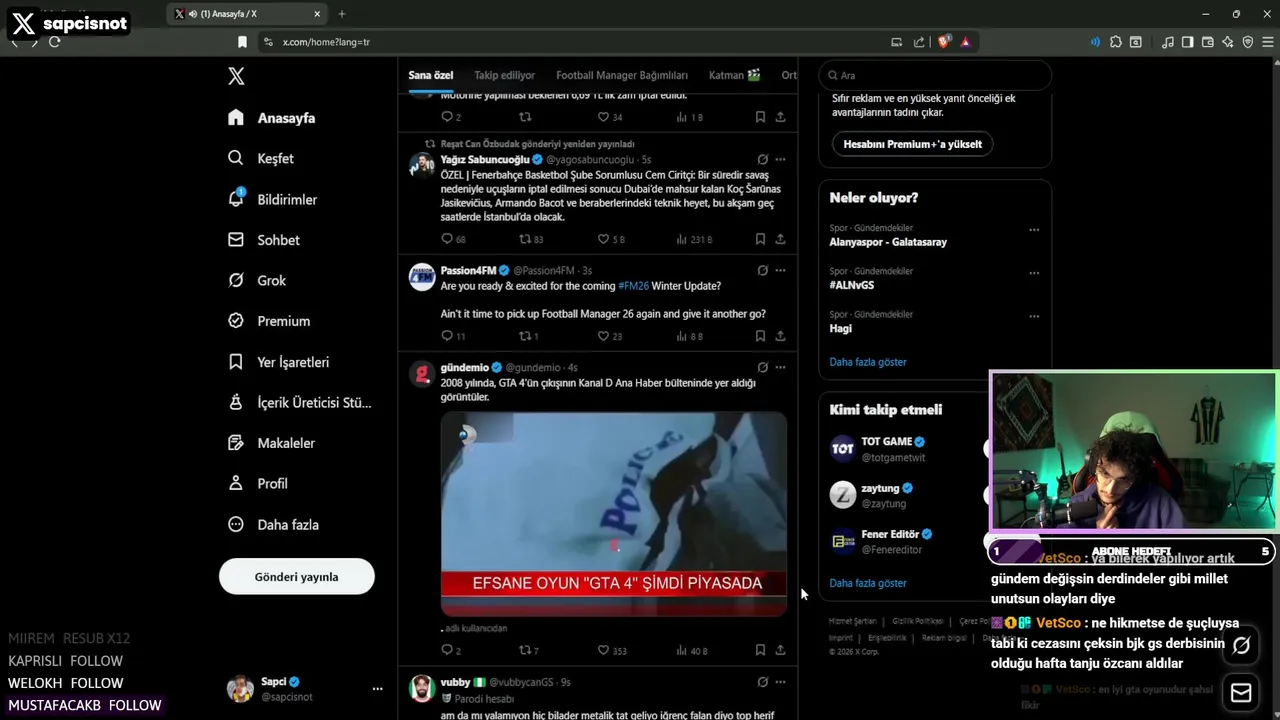Bookmark Yağız Sabuncuoğlu's post

(x=760, y=239)
